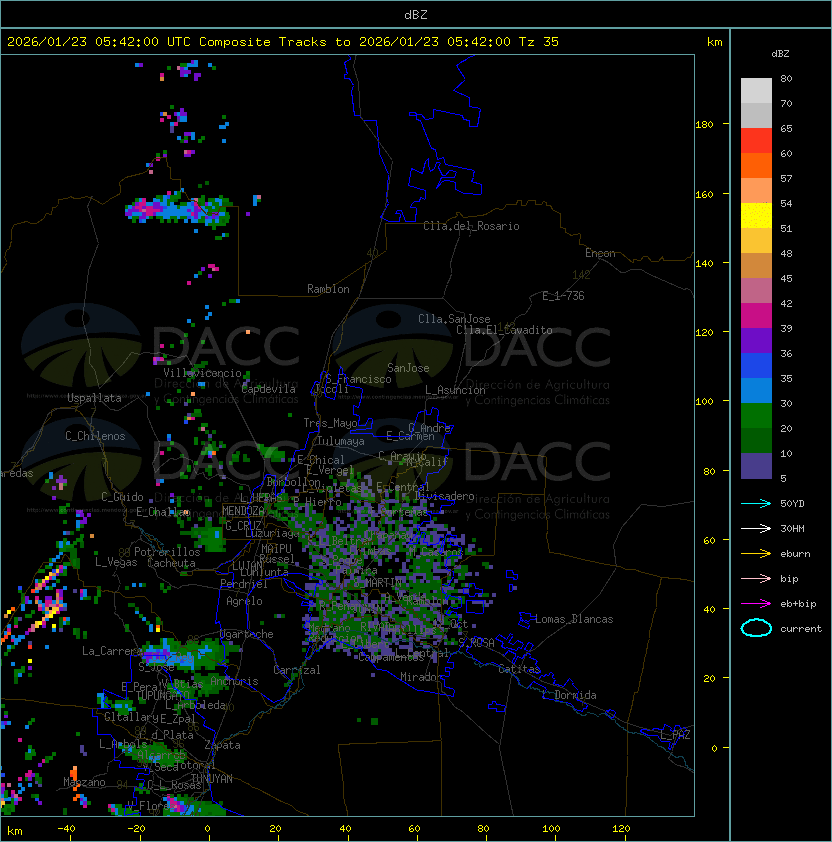Click the Zapata place label
The height and width of the screenshot is (842, 832).
(222, 745)
